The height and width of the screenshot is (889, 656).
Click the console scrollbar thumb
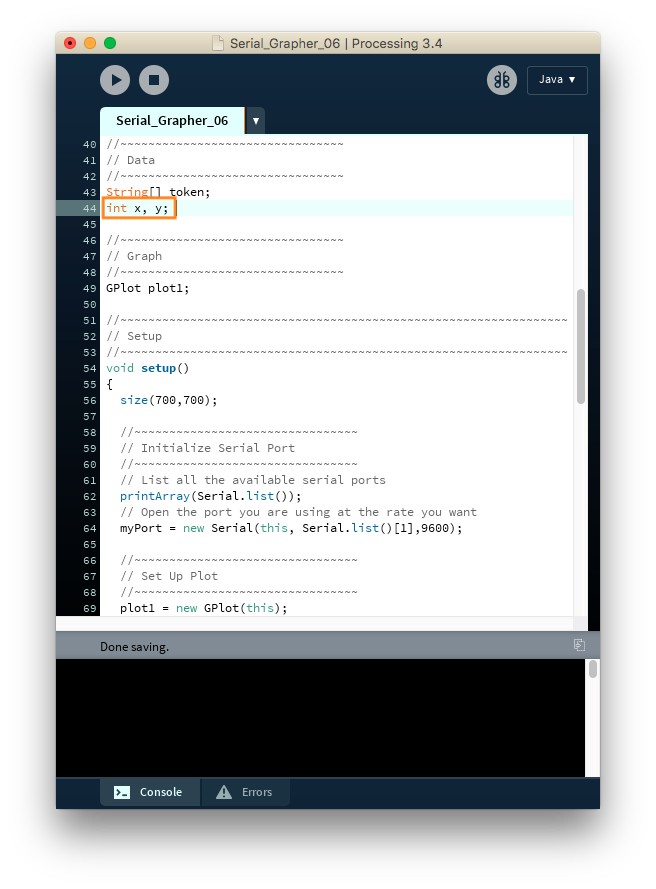pyautogui.click(x=592, y=669)
